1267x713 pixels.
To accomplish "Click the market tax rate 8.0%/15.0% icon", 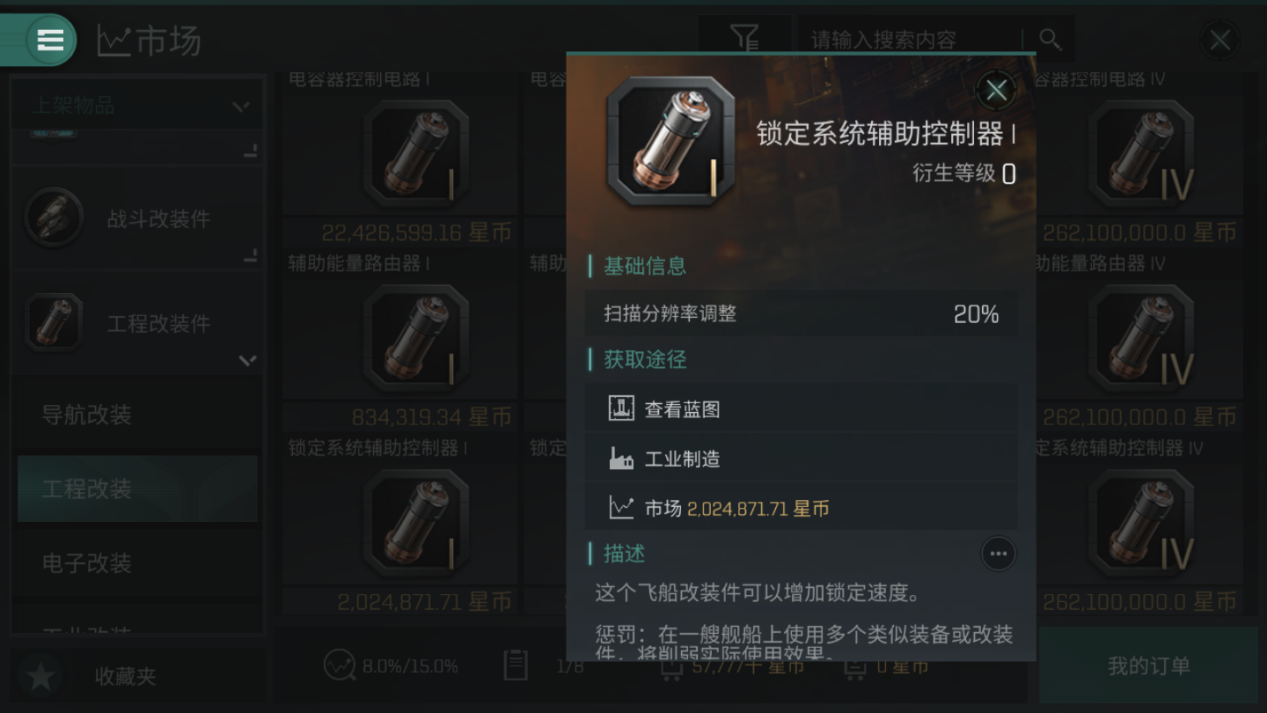I will [x=340, y=665].
